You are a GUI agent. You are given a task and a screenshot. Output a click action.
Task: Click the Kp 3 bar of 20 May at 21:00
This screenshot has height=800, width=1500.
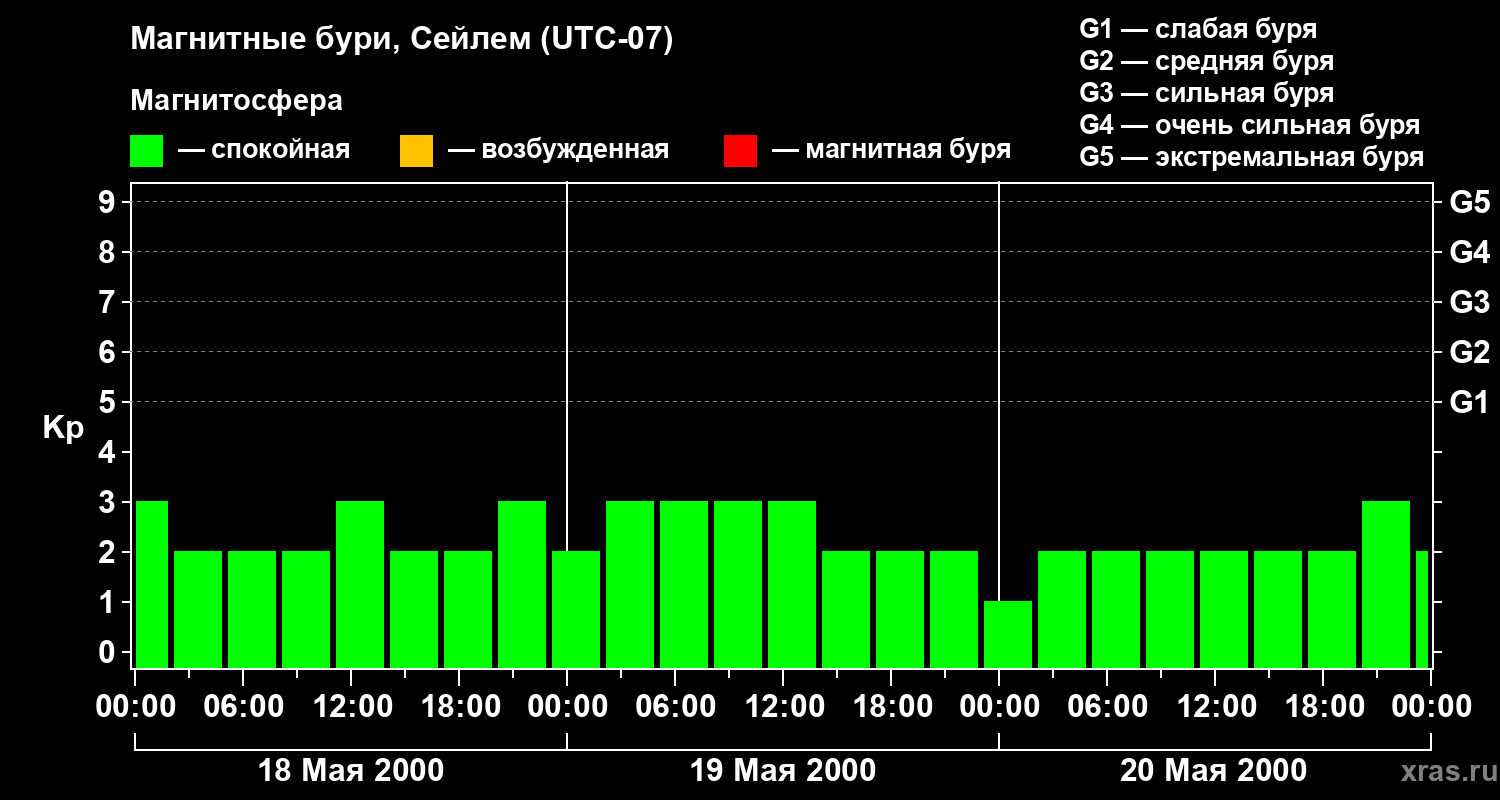1386,584
